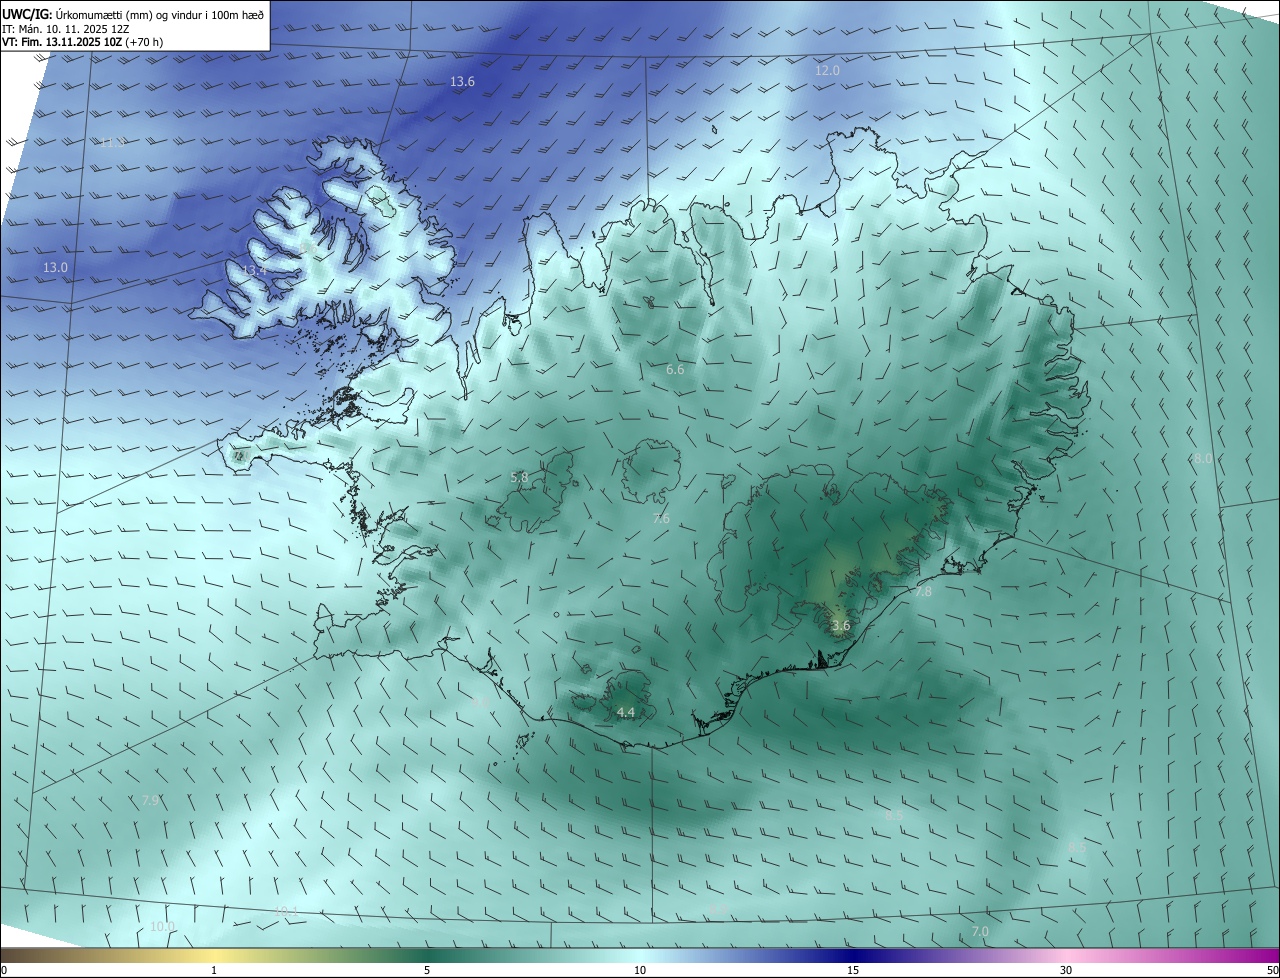Screen dimensions: 1280x978
Task: Click the color scale label 30
Action: [x=1066, y=970]
